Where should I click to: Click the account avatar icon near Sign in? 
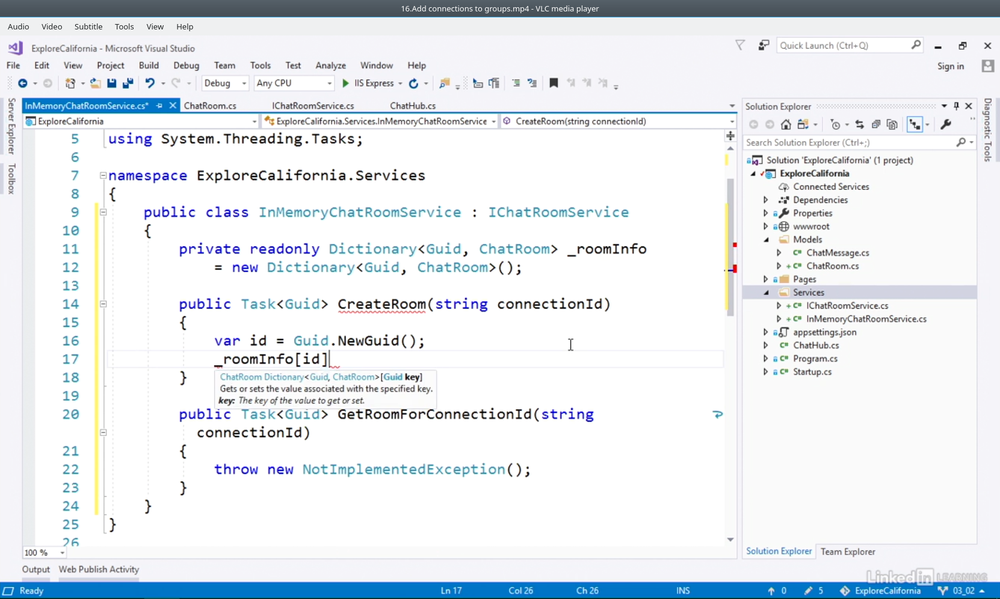[988, 66]
